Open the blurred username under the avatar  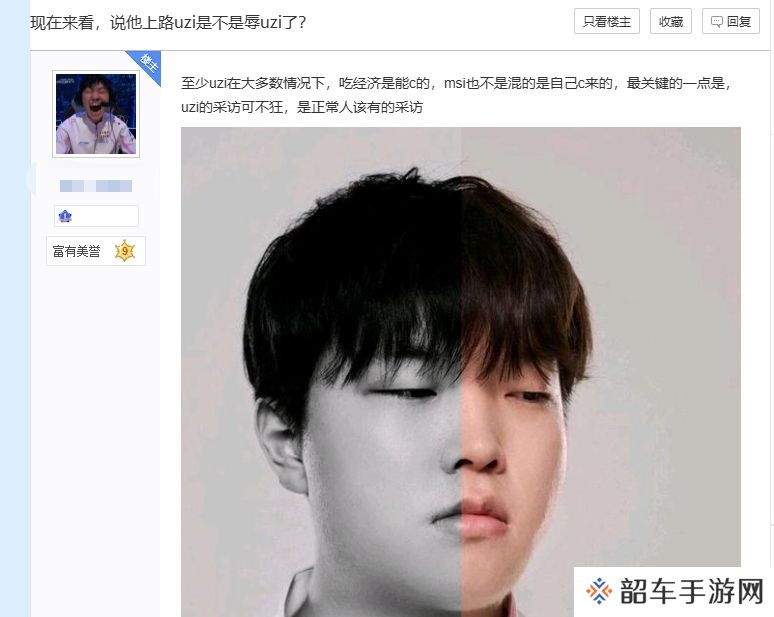click(96, 186)
